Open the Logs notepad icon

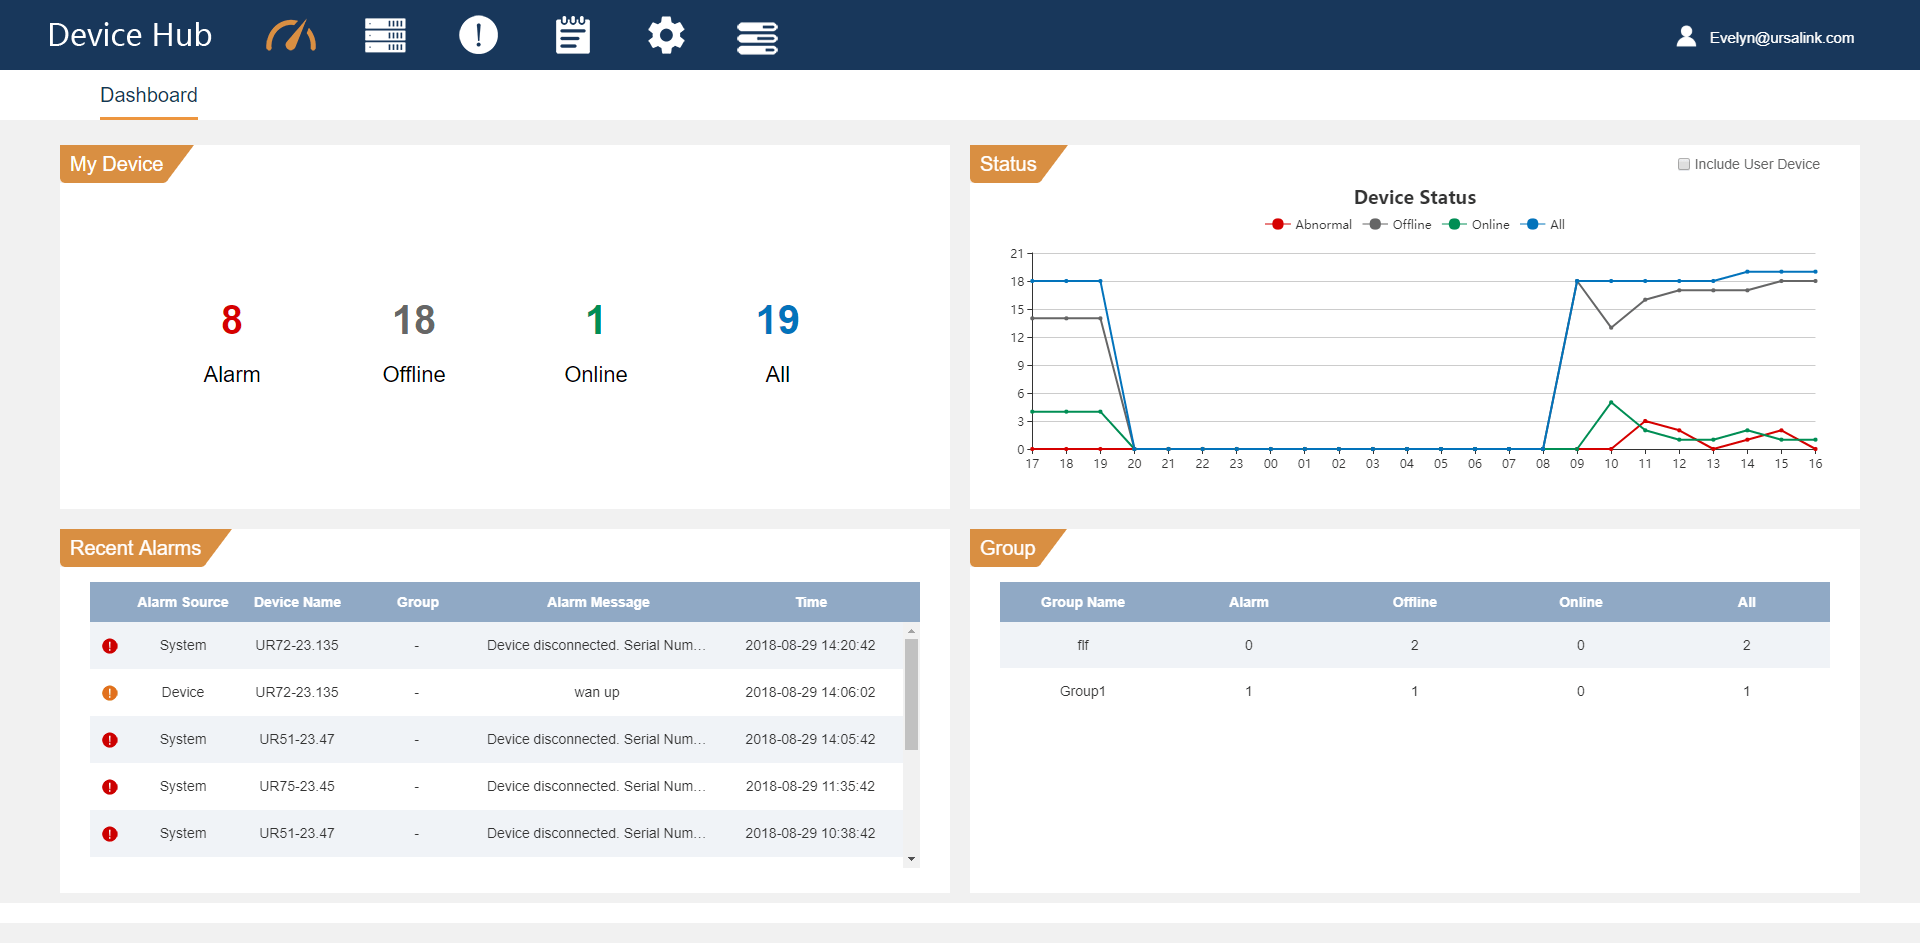(571, 35)
